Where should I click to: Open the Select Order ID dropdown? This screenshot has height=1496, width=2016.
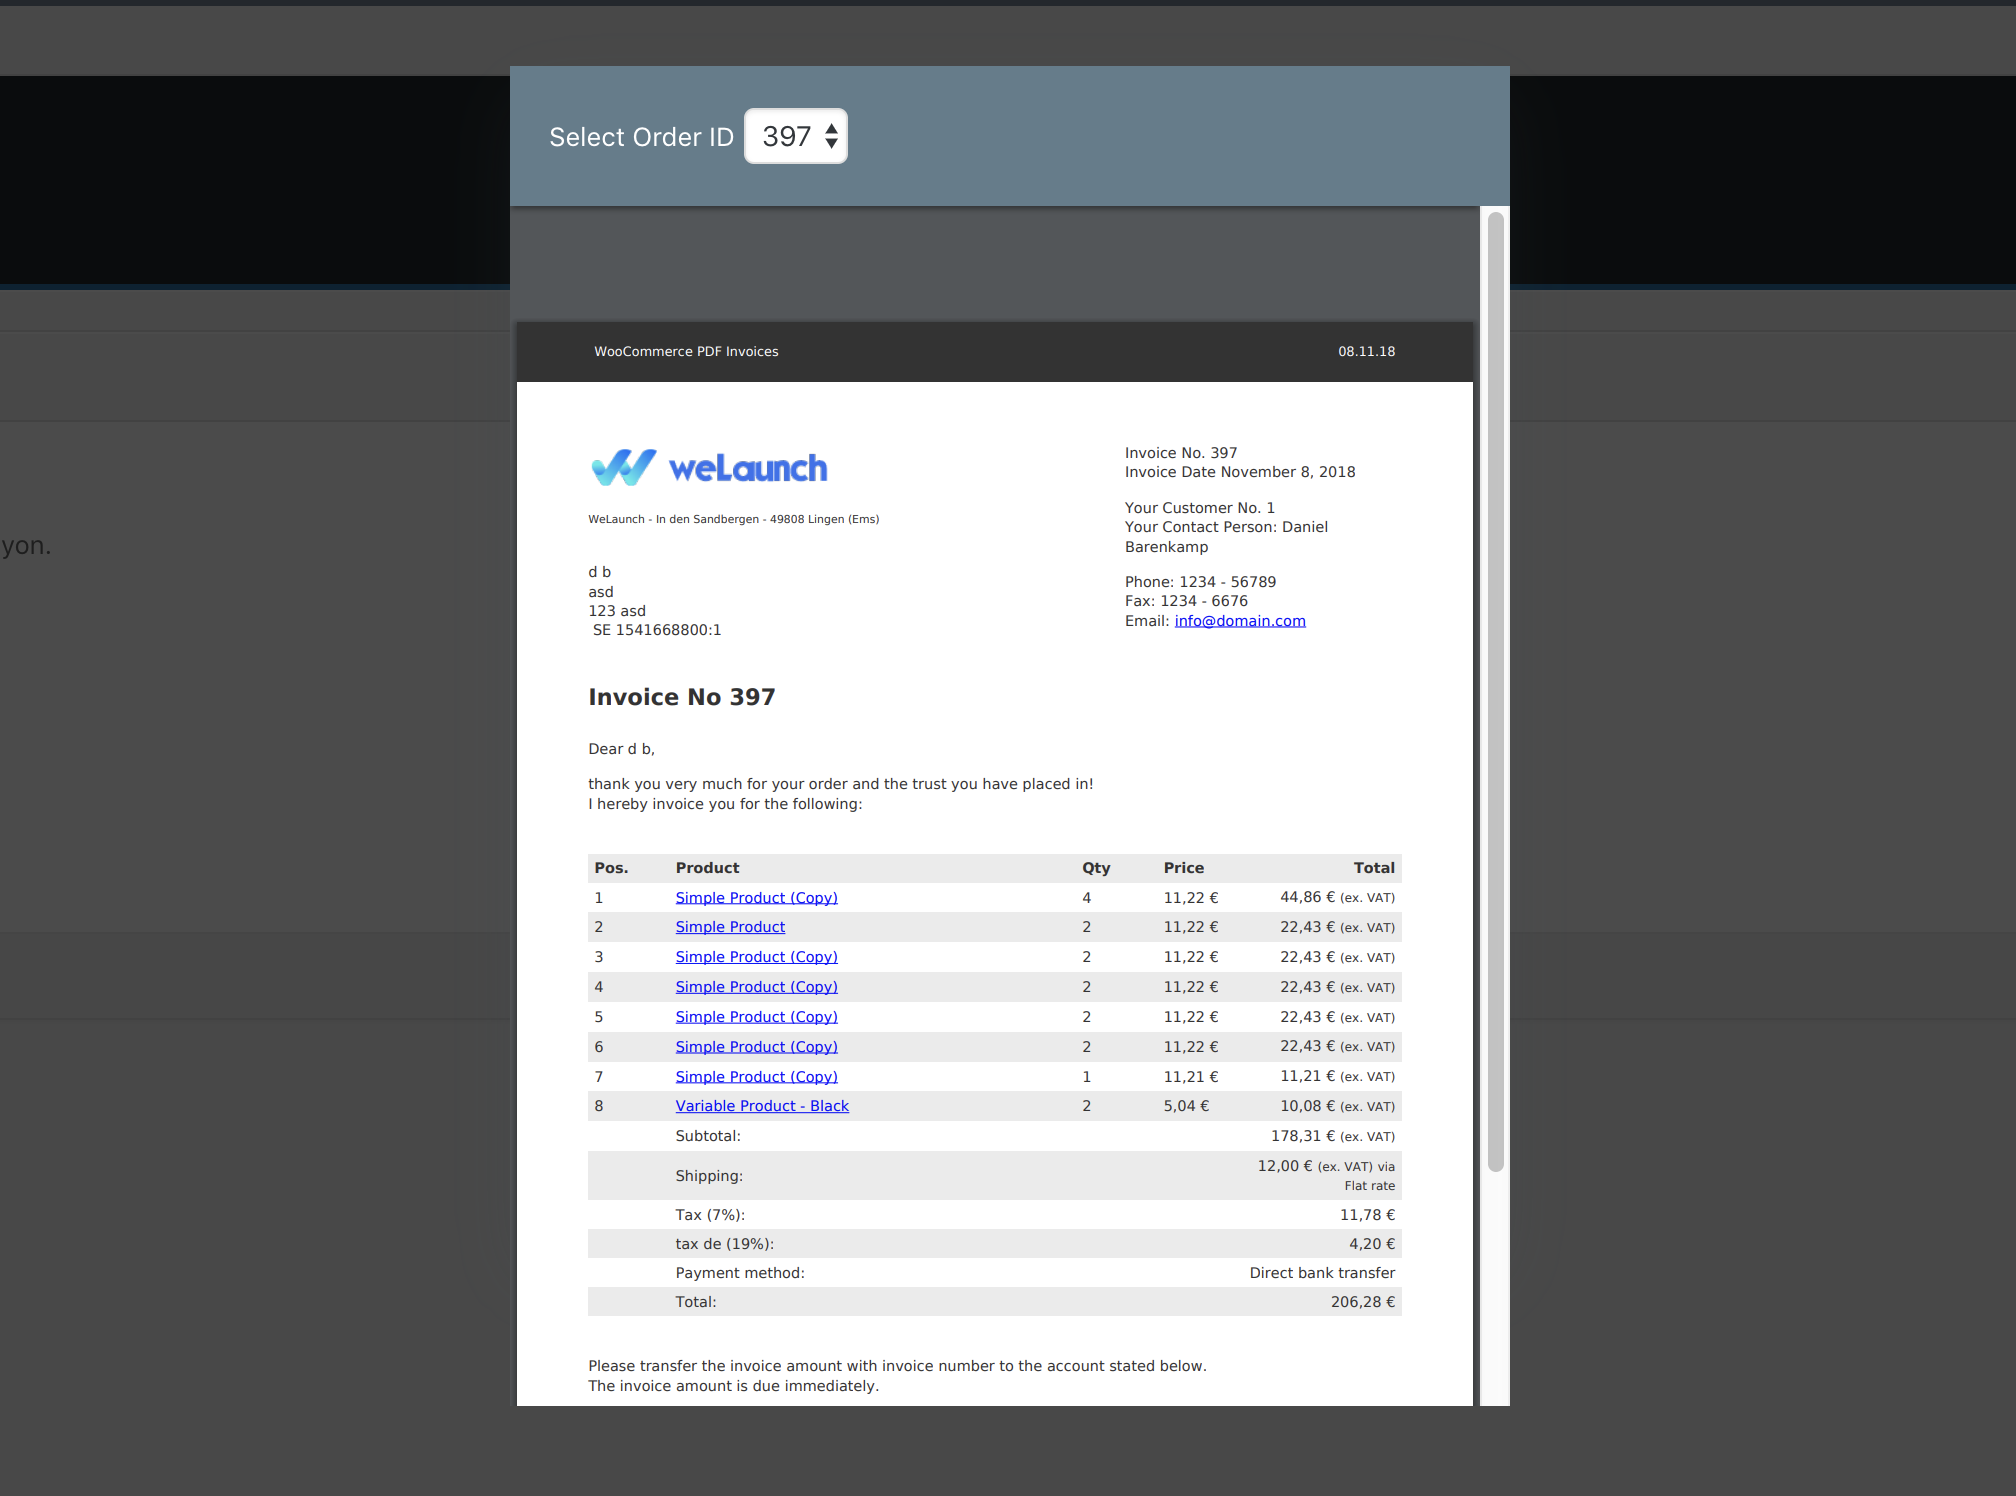(x=796, y=136)
